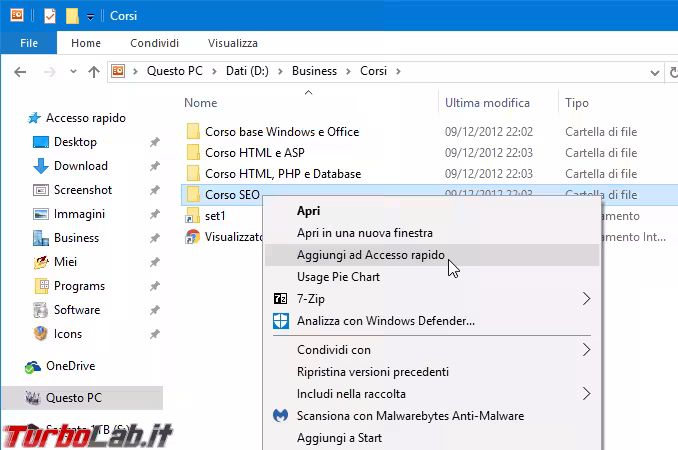
Task: Open Software in the navigation pane
Action: click(x=77, y=310)
